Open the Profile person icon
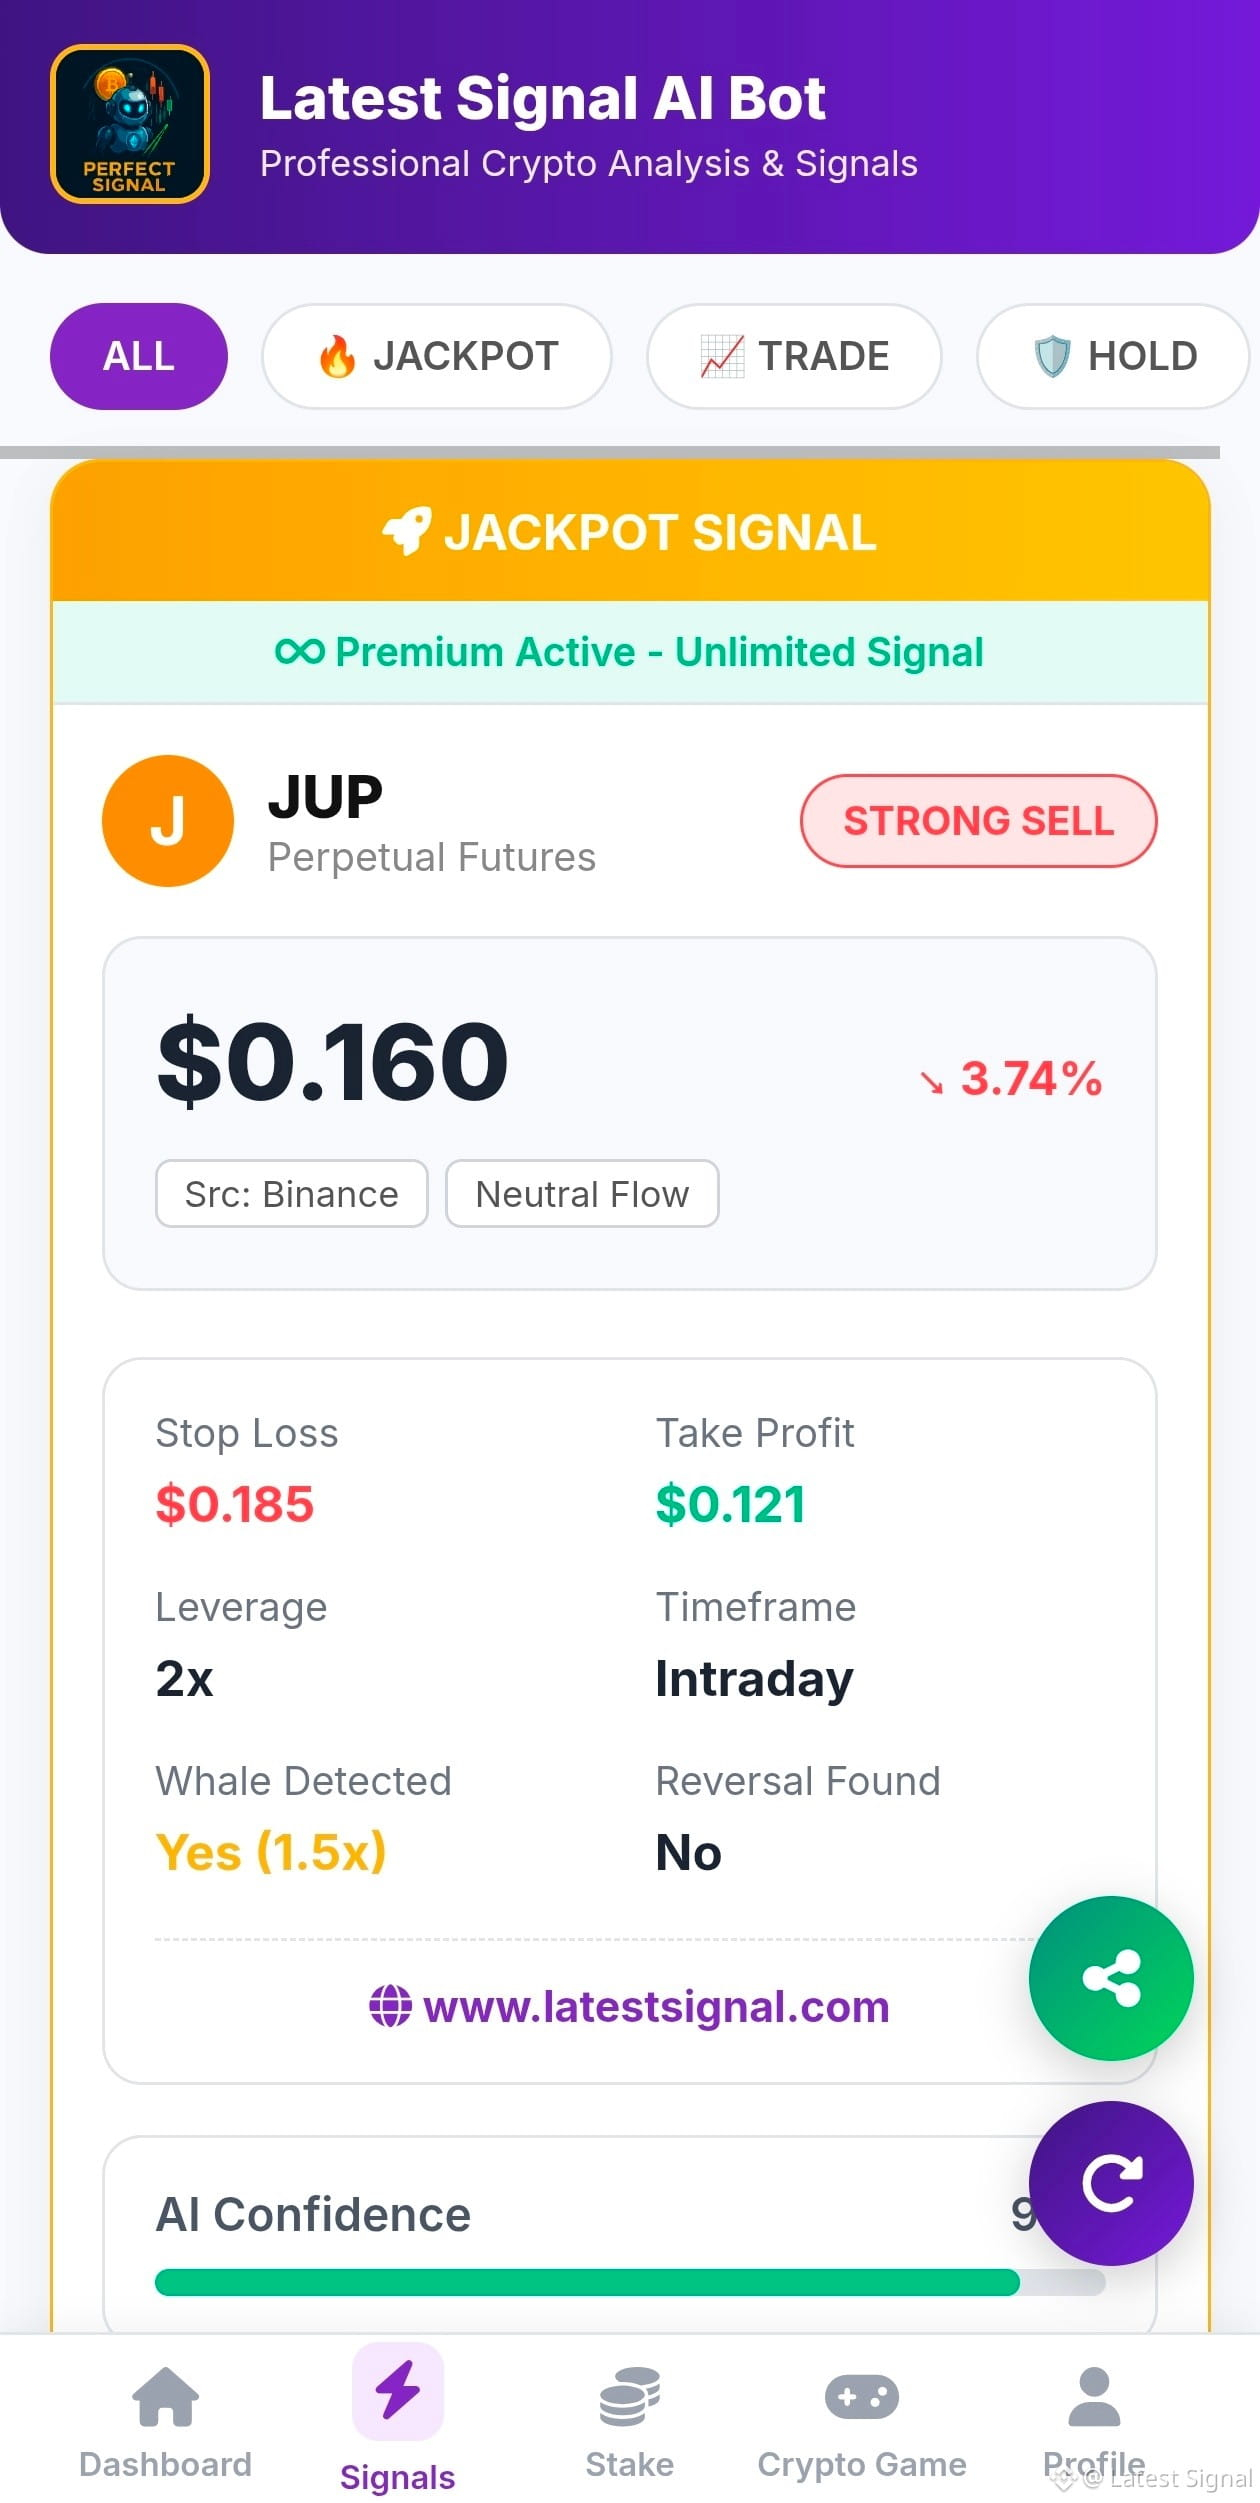 pyautogui.click(x=1094, y=2396)
